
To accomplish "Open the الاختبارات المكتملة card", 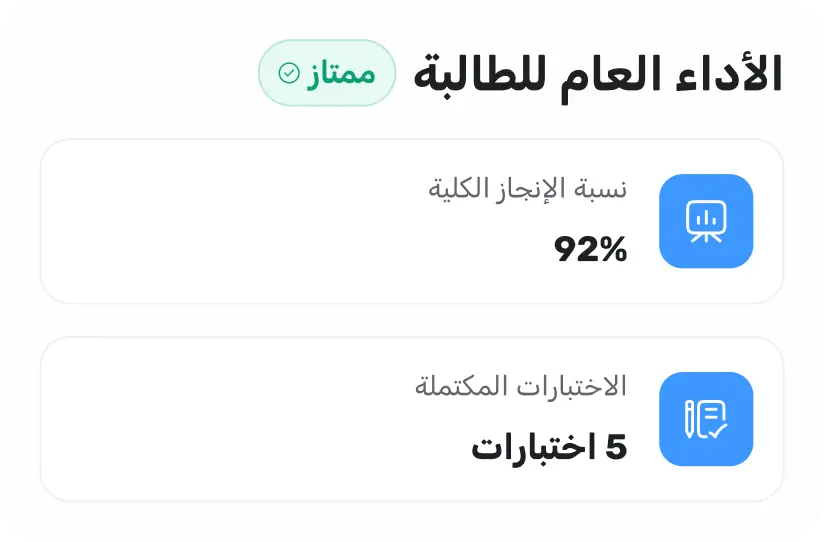I will 300,419.
